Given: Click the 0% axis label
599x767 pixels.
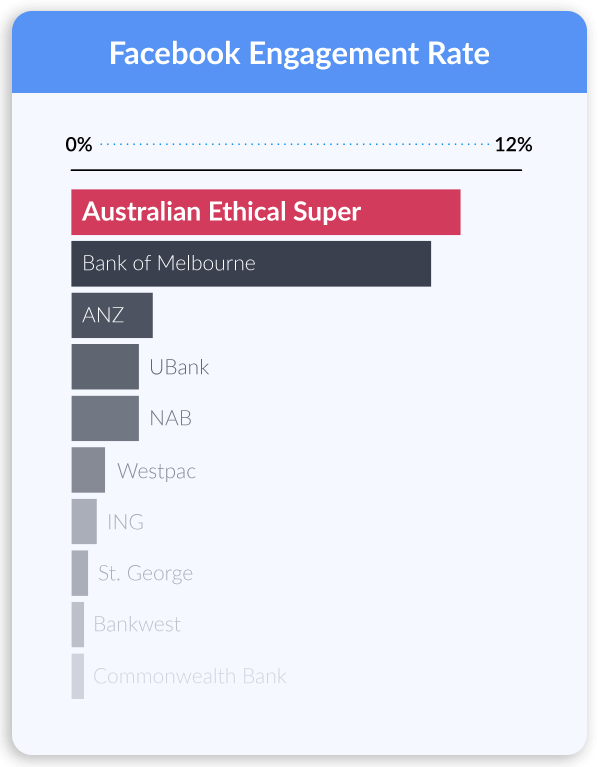Looking at the screenshot, I should point(79,144).
